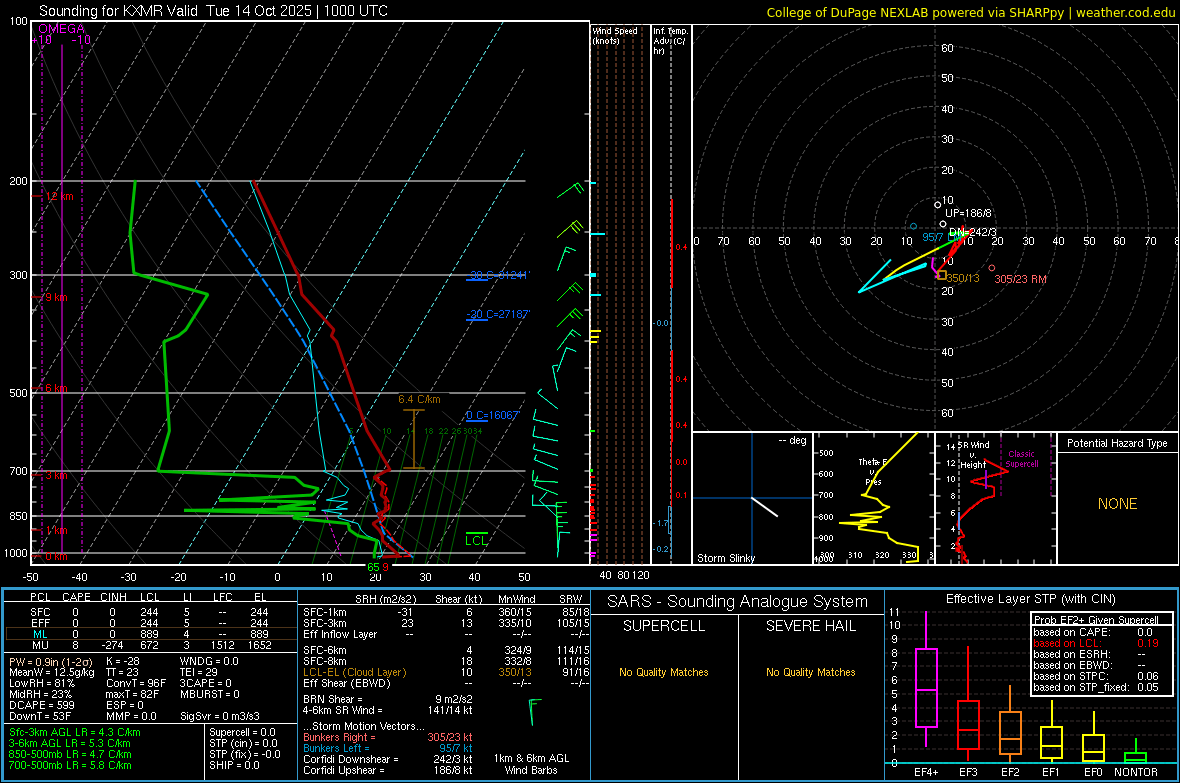Click the 'DCAPE = 599' value

(41, 705)
